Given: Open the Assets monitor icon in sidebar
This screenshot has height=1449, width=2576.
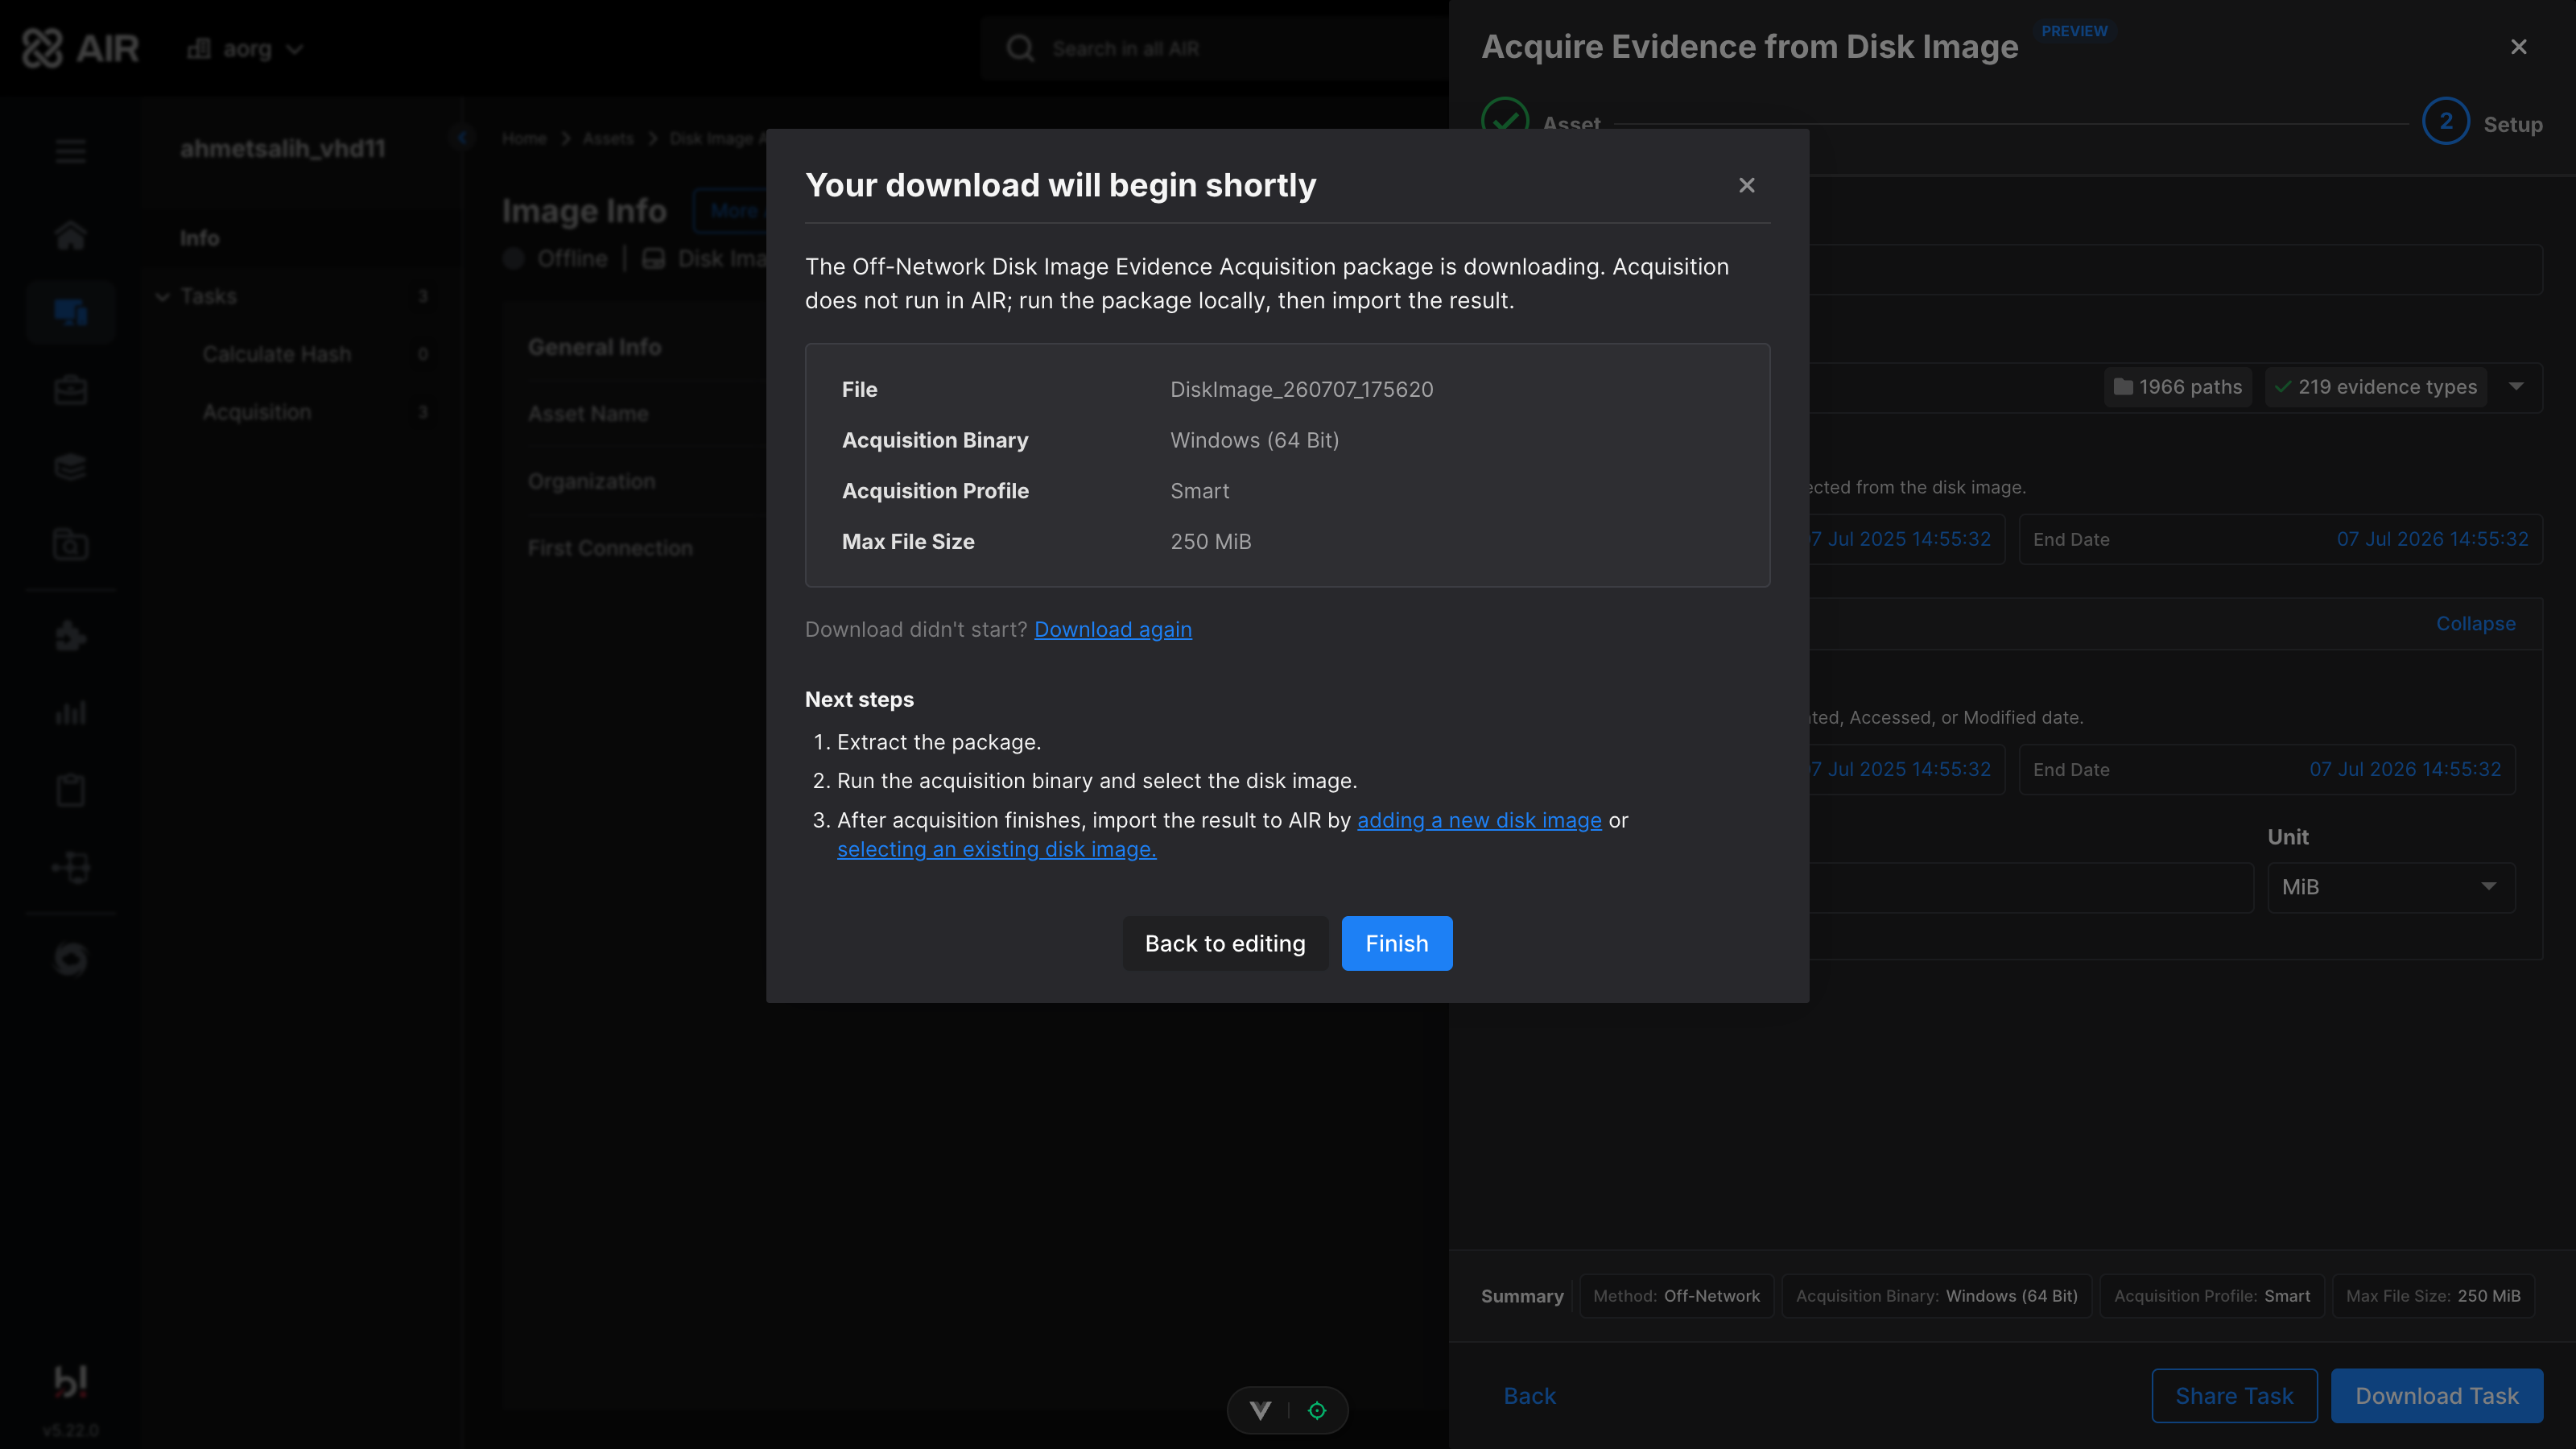Looking at the screenshot, I should [70, 312].
